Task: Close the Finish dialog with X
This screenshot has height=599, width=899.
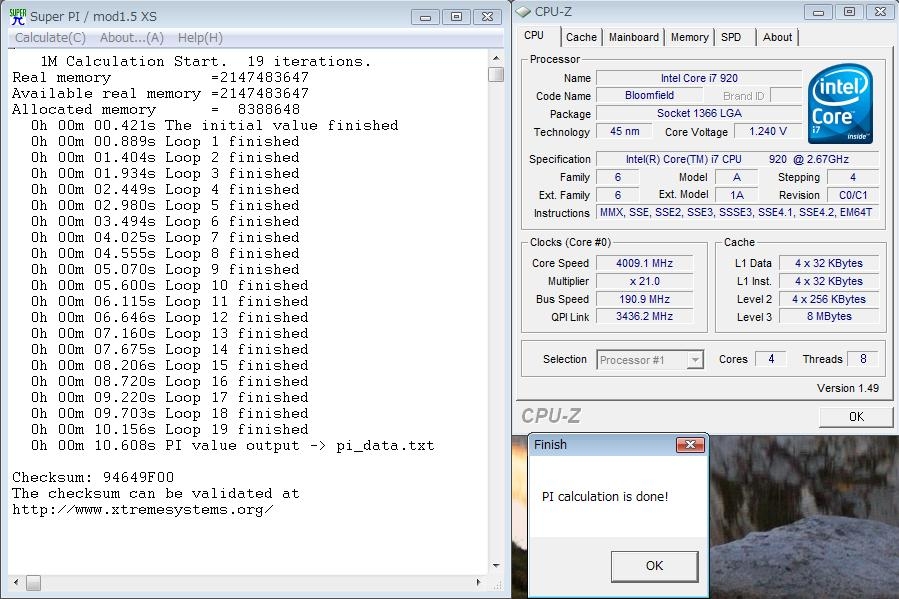Action: coord(689,445)
